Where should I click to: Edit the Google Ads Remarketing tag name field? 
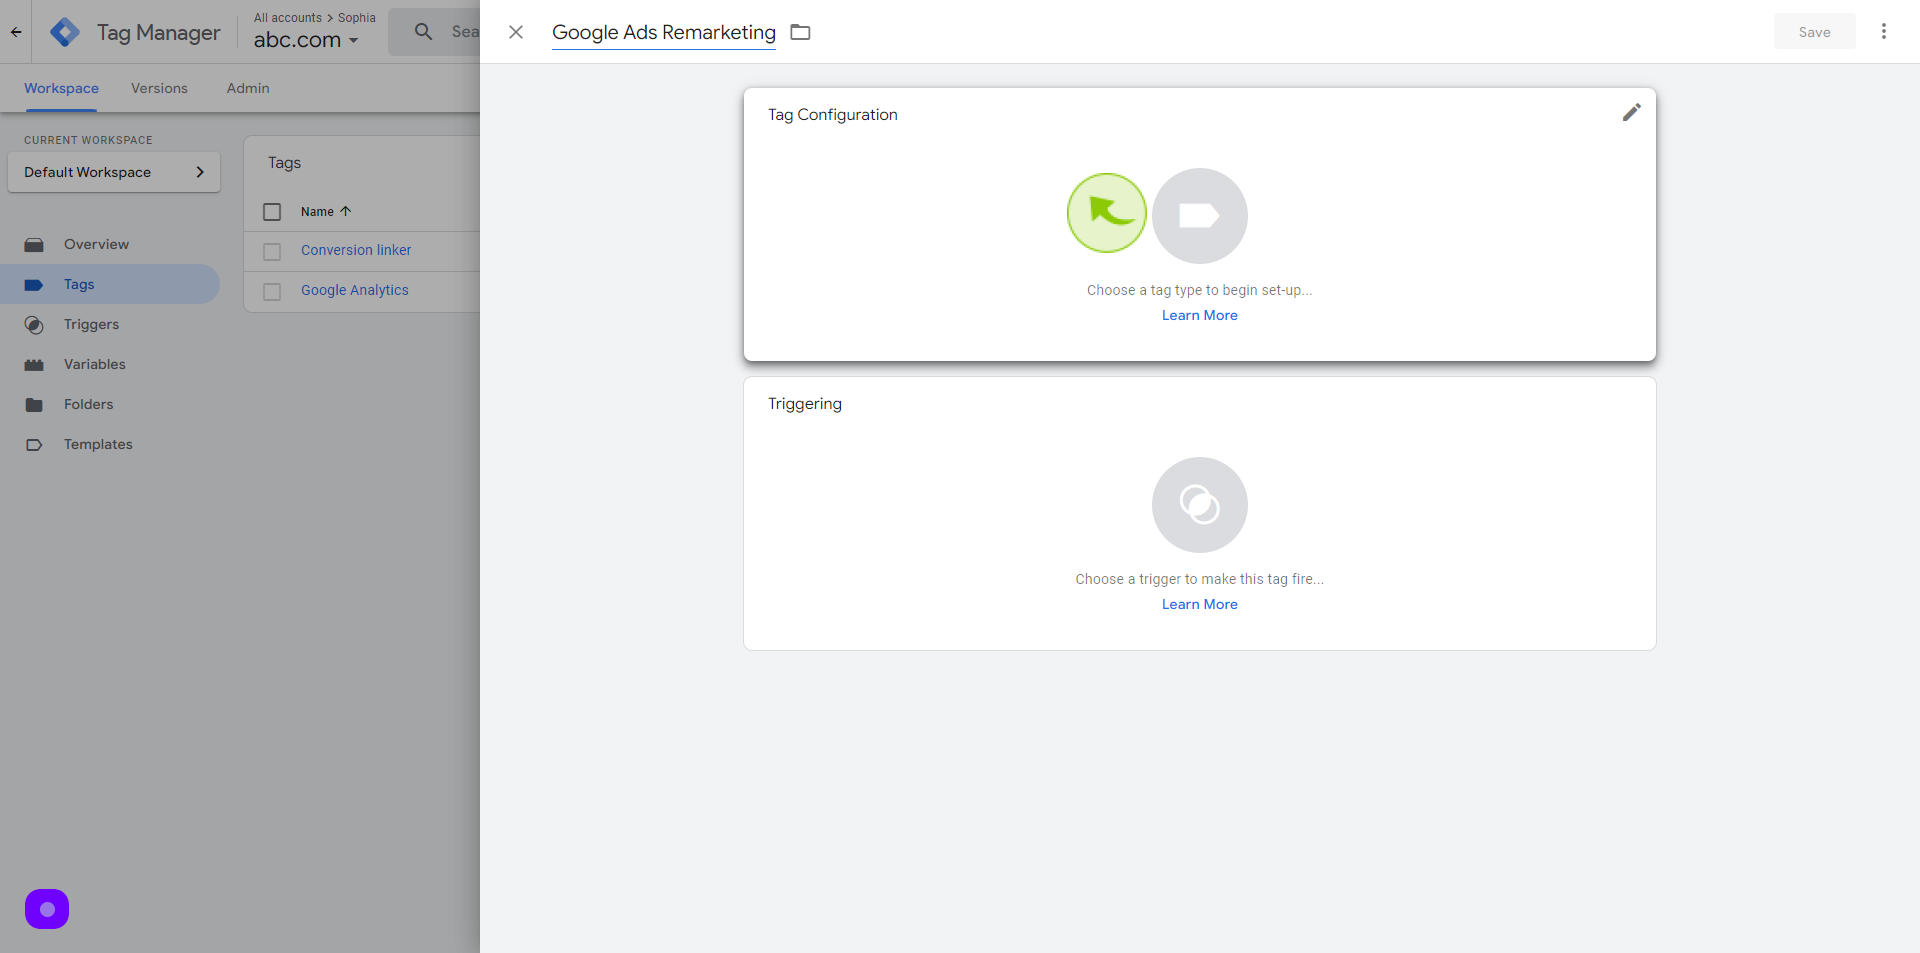click(x=664, y=32)
